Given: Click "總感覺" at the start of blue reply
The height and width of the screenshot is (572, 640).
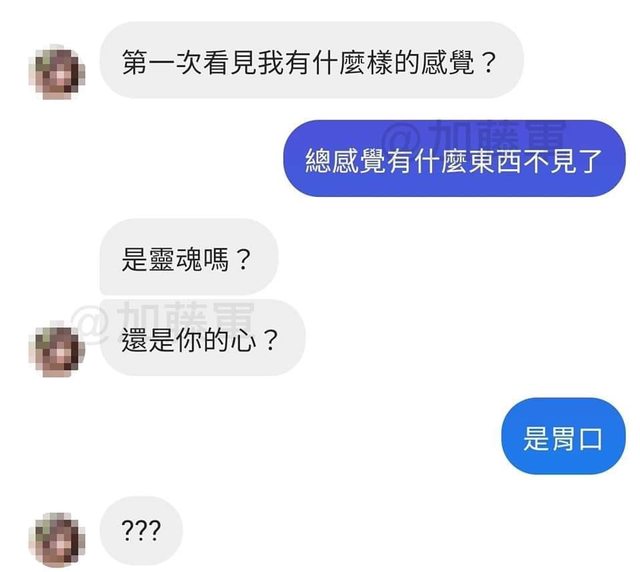Looking at the screenshot, I should pyautogui.click(x=346, y=161).
